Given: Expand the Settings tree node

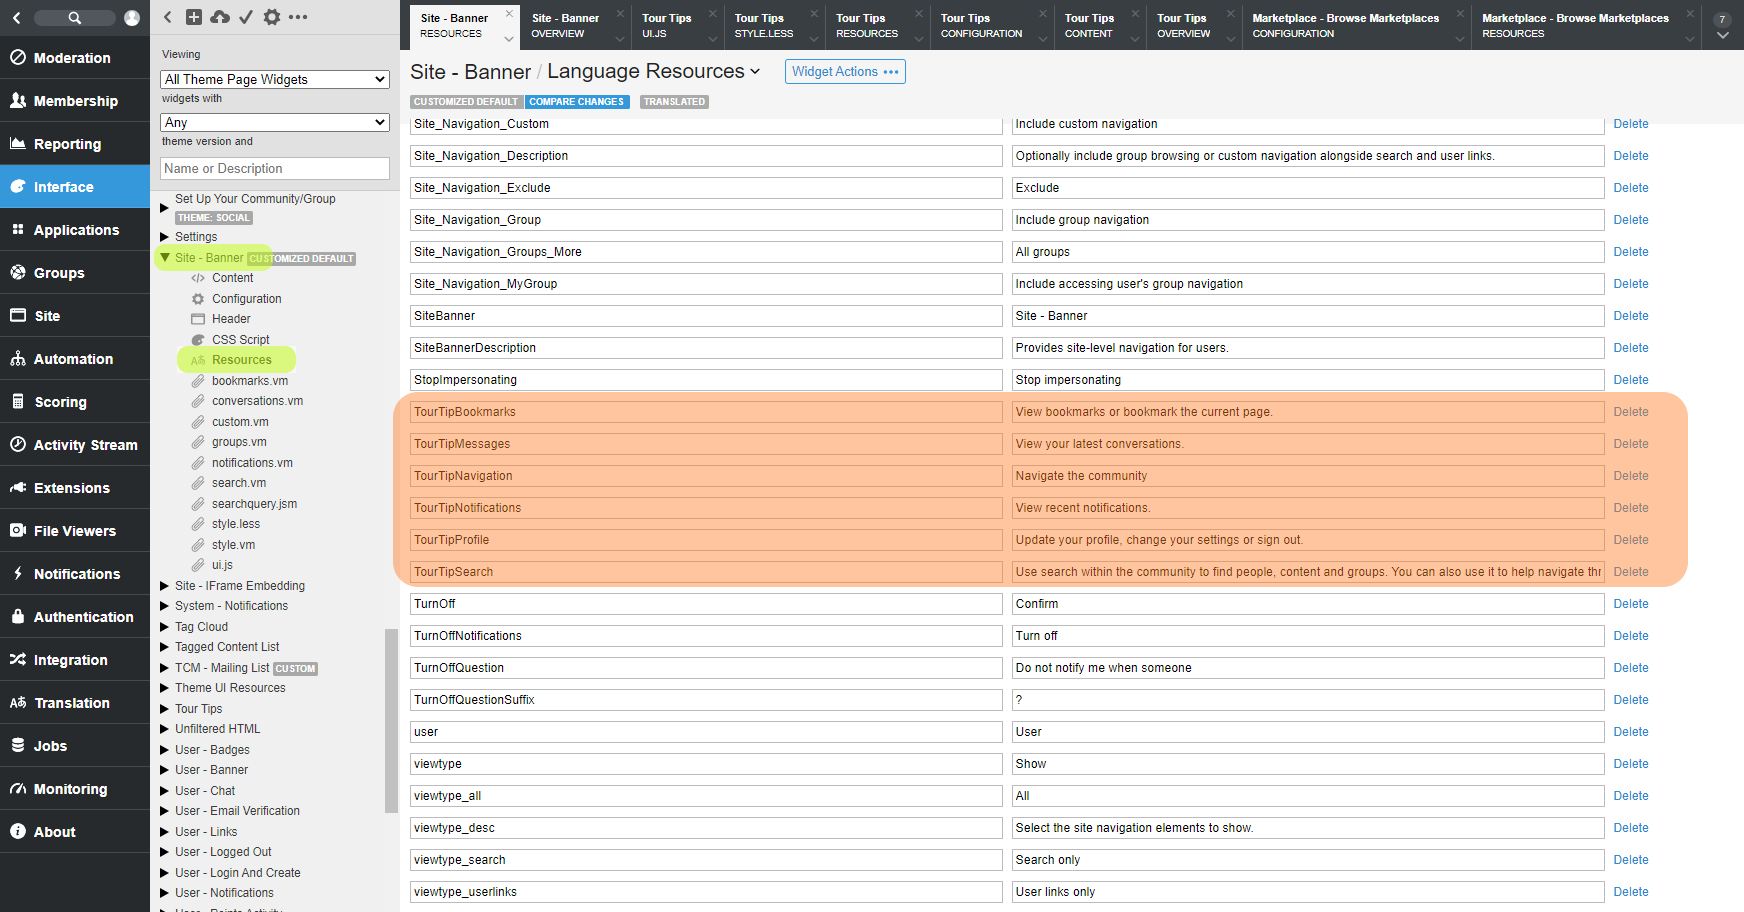Looking at the screenshot, I should coord(165,237).
